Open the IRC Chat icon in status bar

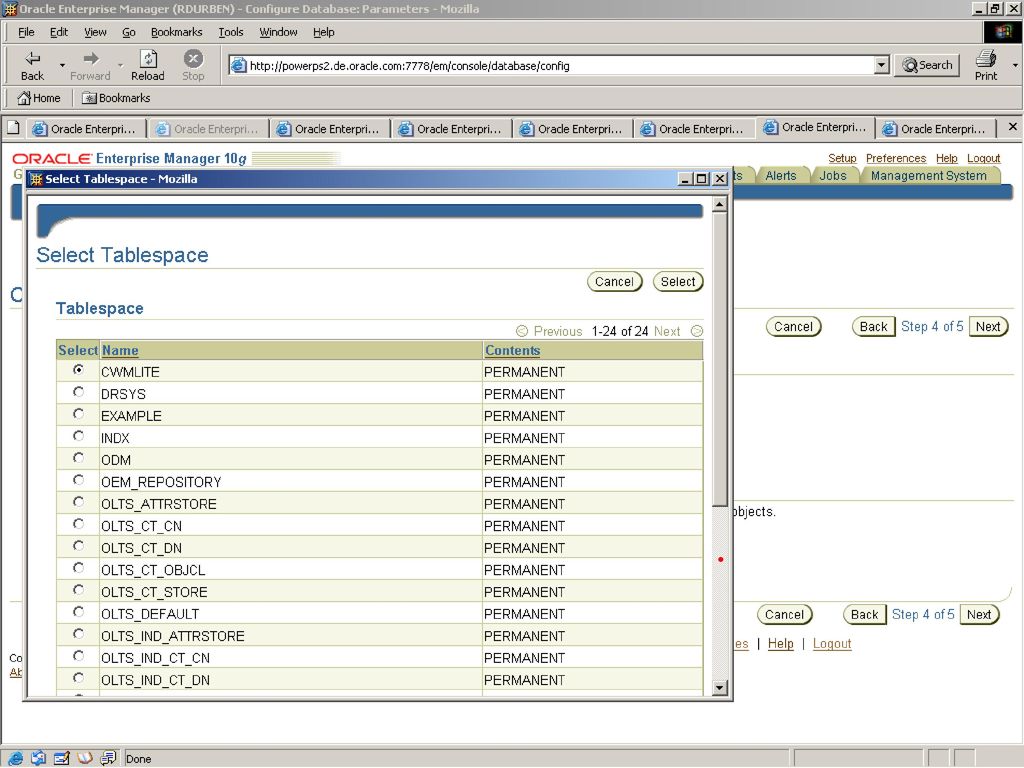108,758
